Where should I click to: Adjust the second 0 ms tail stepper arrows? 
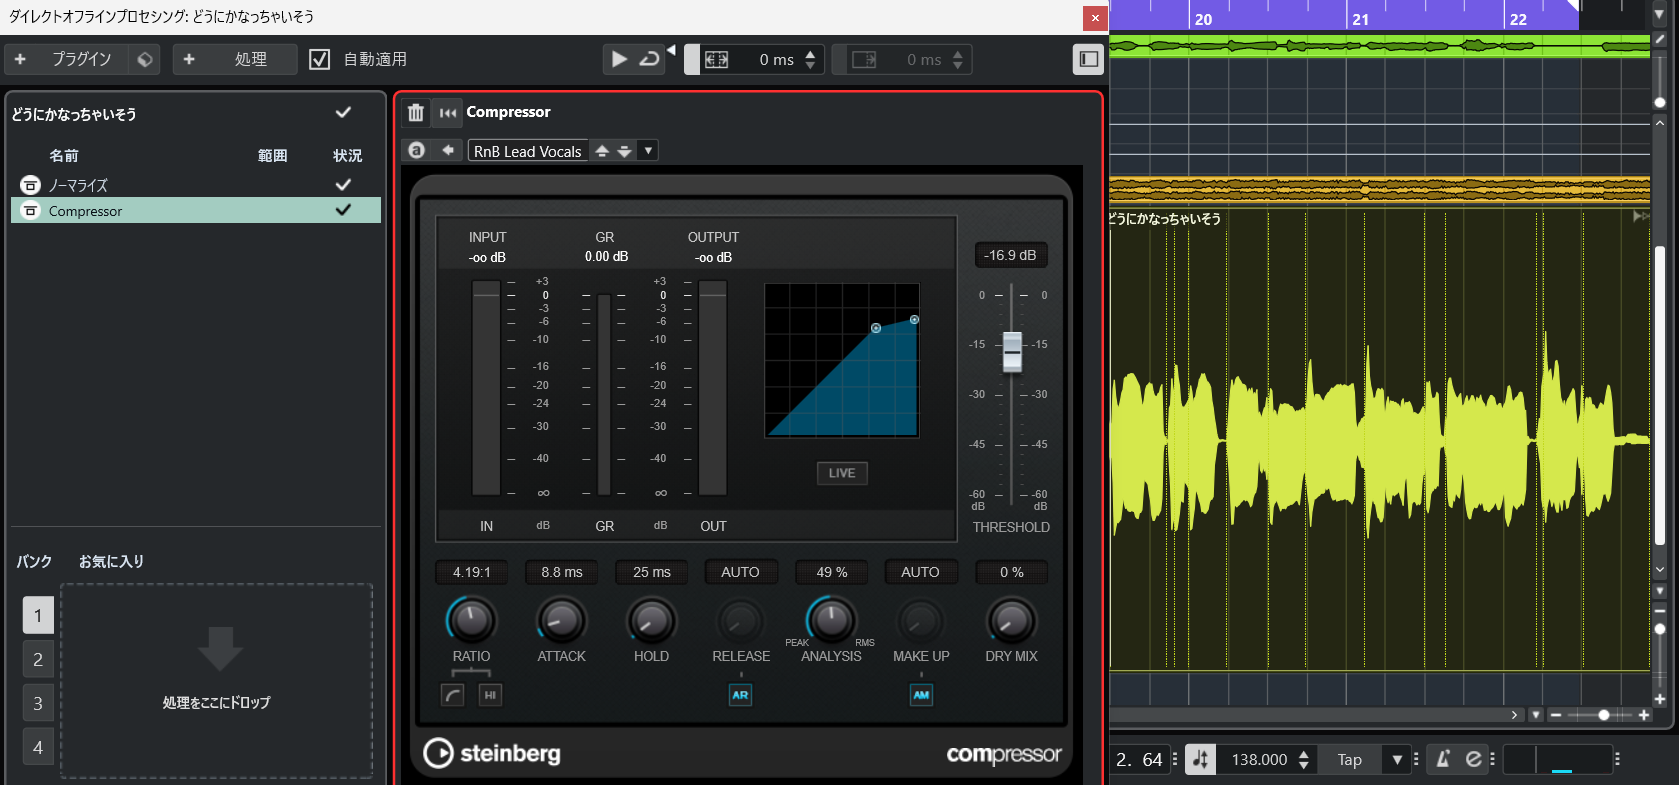pos(958,60)
